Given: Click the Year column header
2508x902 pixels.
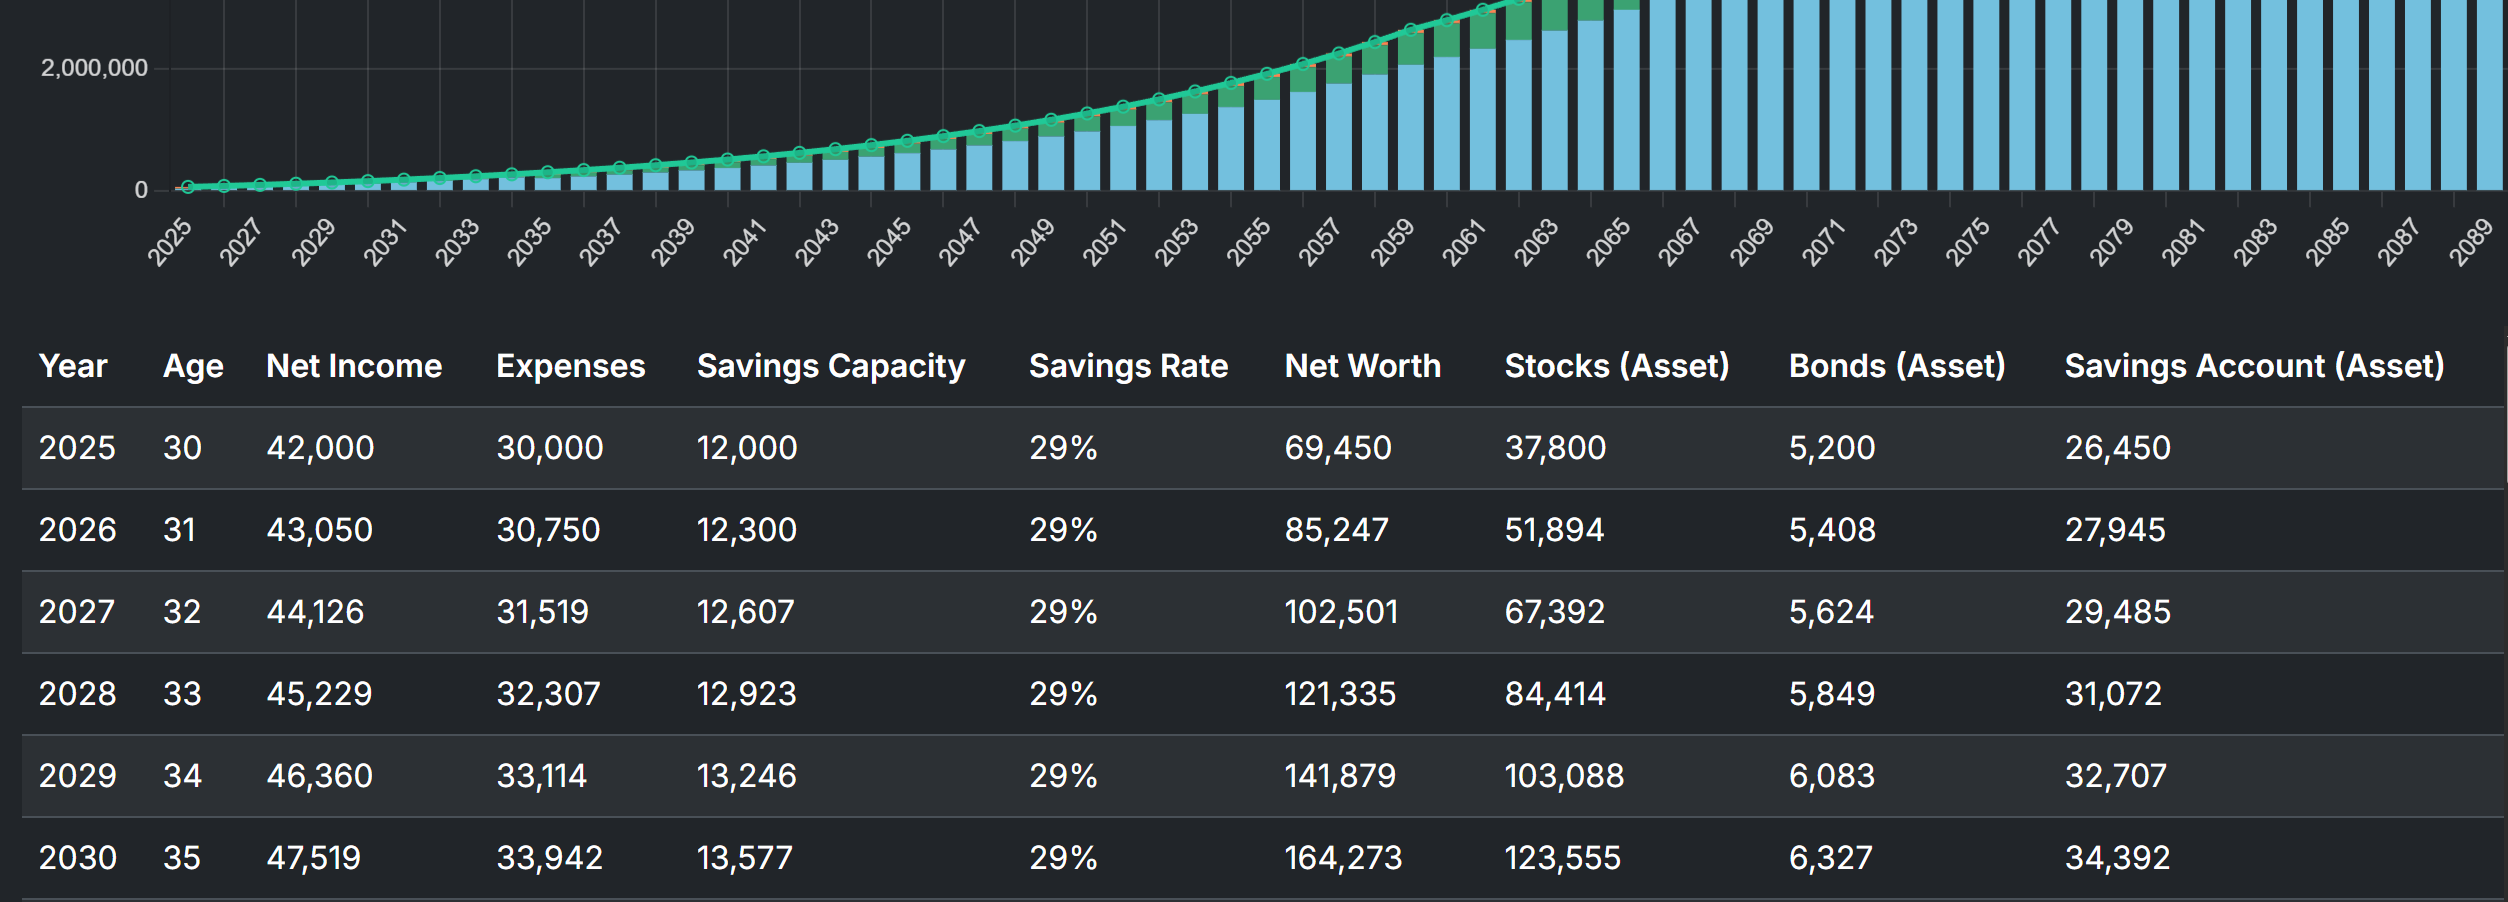Looking at the screenshot, I should [x=72, y=366].
